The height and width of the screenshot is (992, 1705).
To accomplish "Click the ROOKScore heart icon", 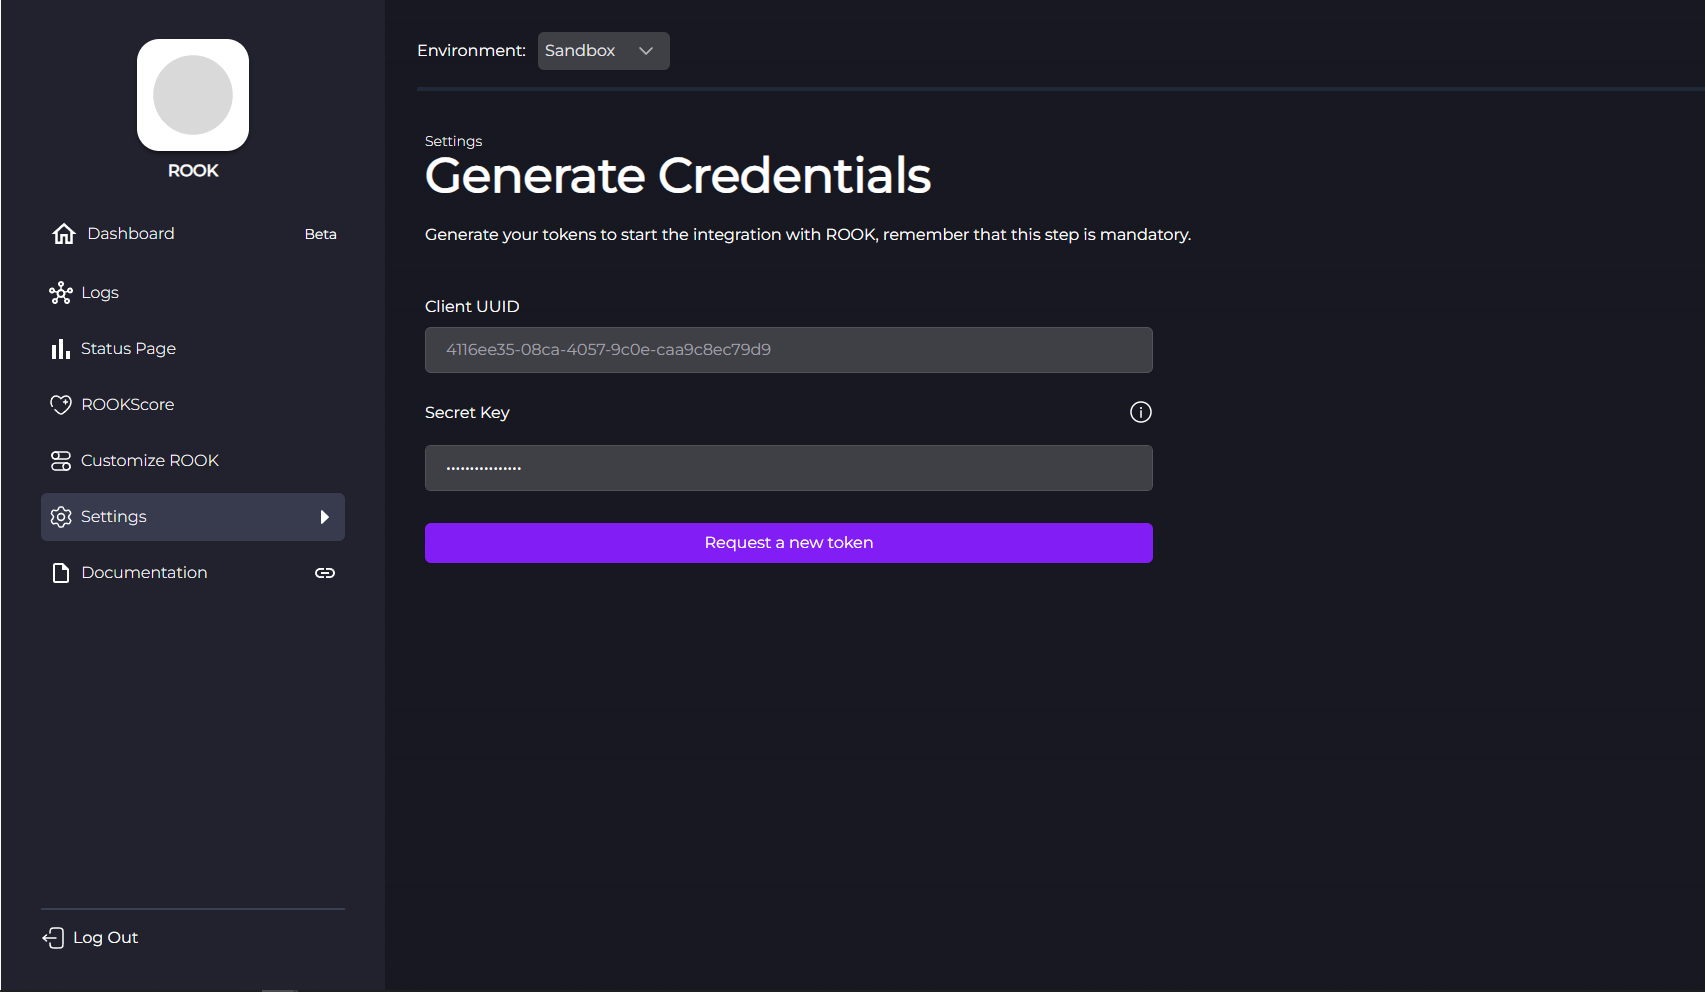I will (x=61, y=405).
